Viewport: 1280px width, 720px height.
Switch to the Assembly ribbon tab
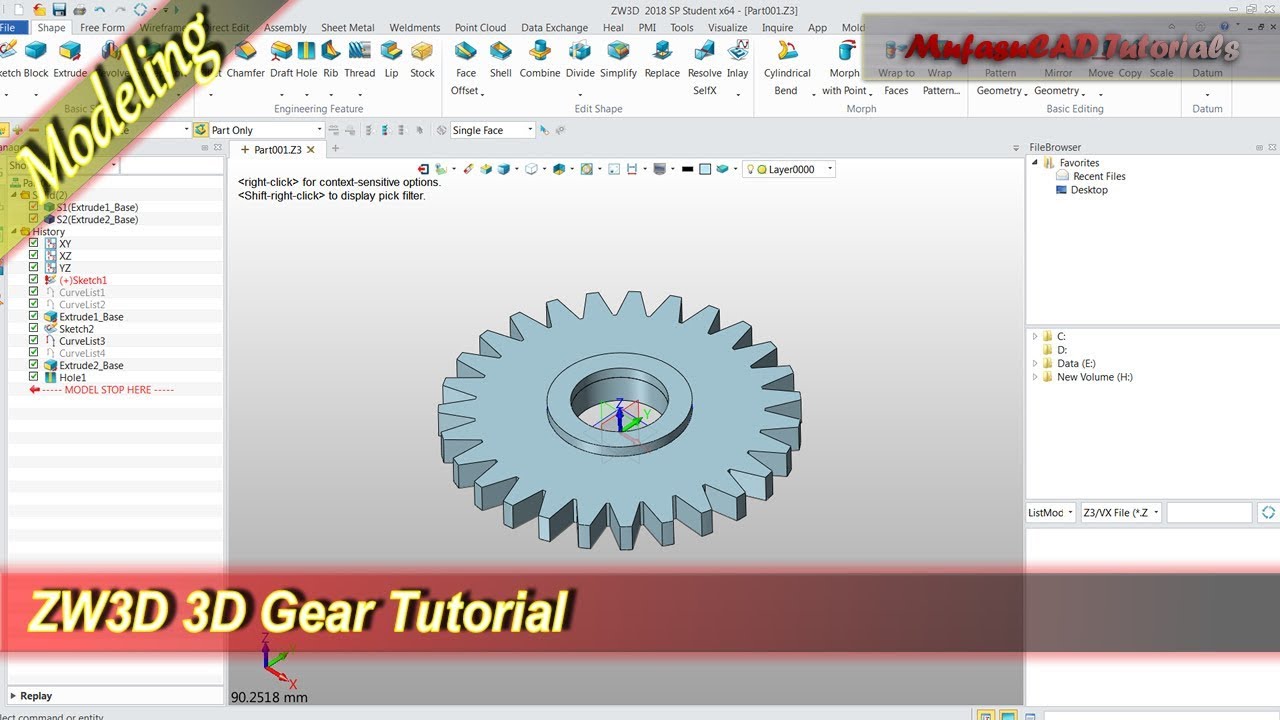[285, 28]
